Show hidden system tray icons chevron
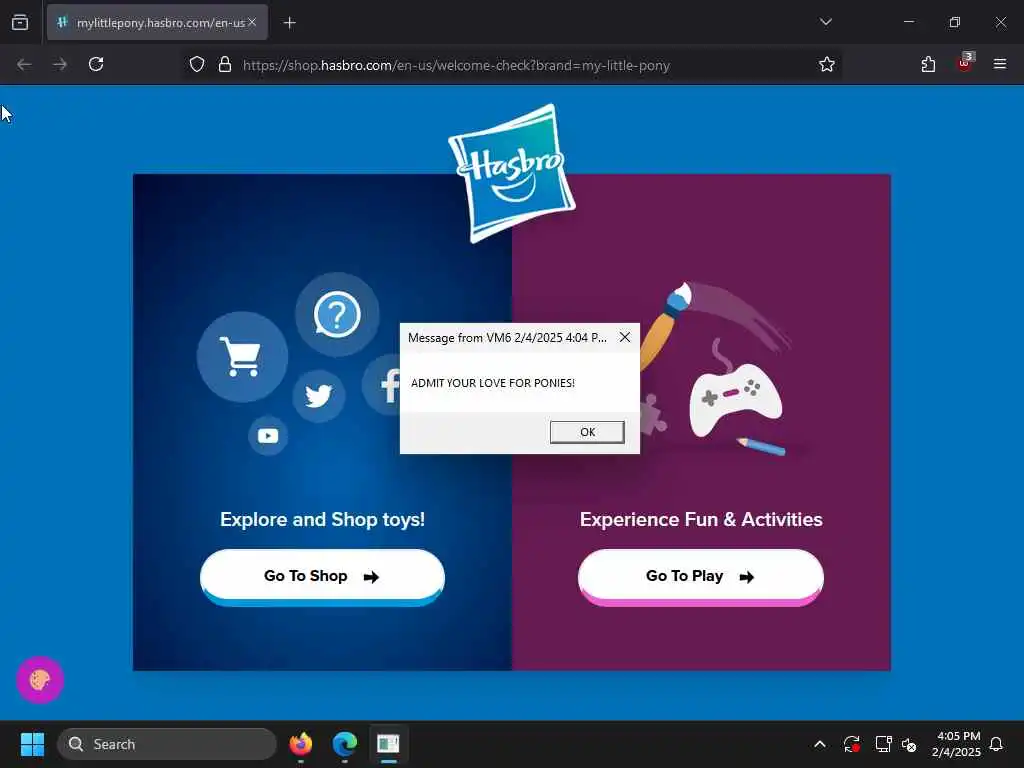The width and height of the screenshot is (1024, 768). [820, 744]
